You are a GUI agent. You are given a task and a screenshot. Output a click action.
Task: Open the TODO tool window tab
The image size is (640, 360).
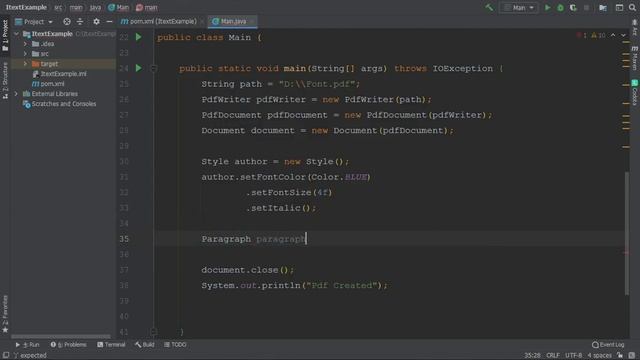point(175,345)
